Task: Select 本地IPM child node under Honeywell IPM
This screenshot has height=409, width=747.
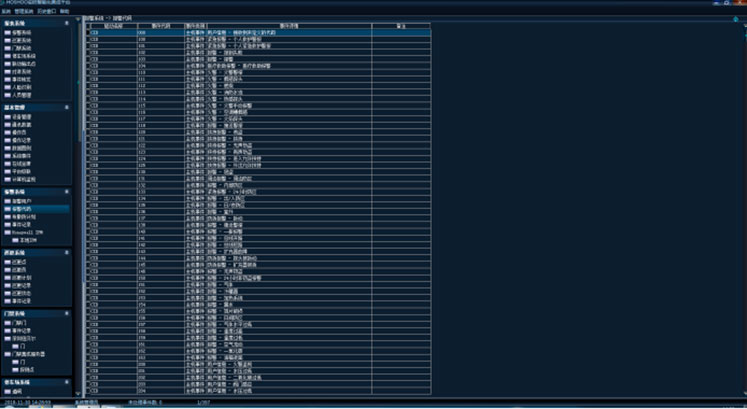Action: 30,240
